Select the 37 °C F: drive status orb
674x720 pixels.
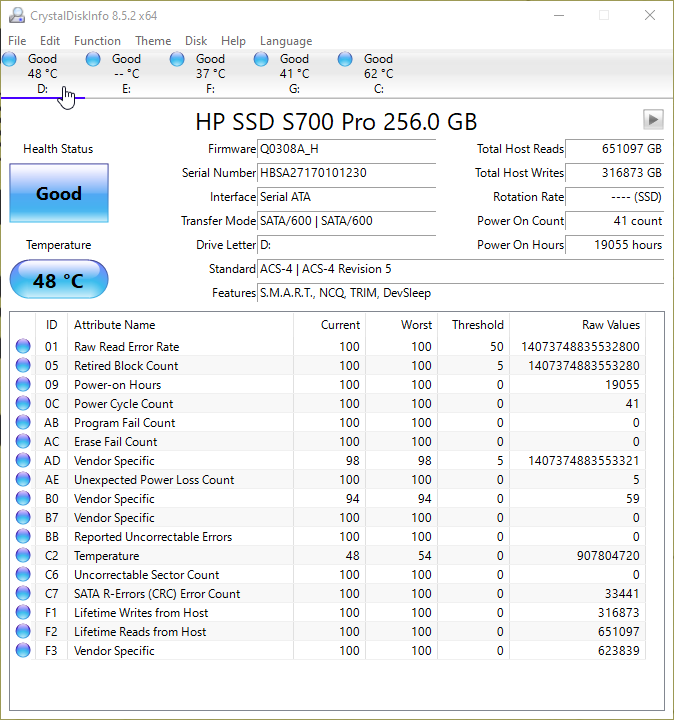[x=177, y=60]
